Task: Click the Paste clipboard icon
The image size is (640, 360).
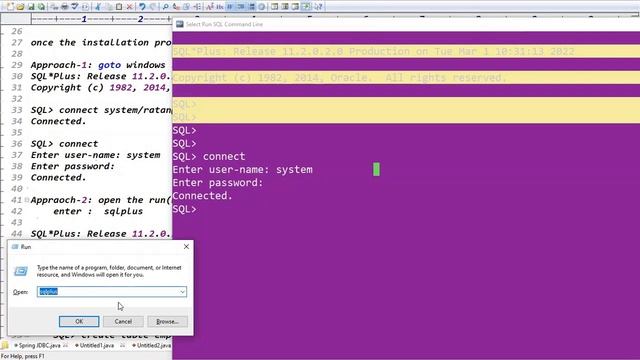Action: (119, 7)
